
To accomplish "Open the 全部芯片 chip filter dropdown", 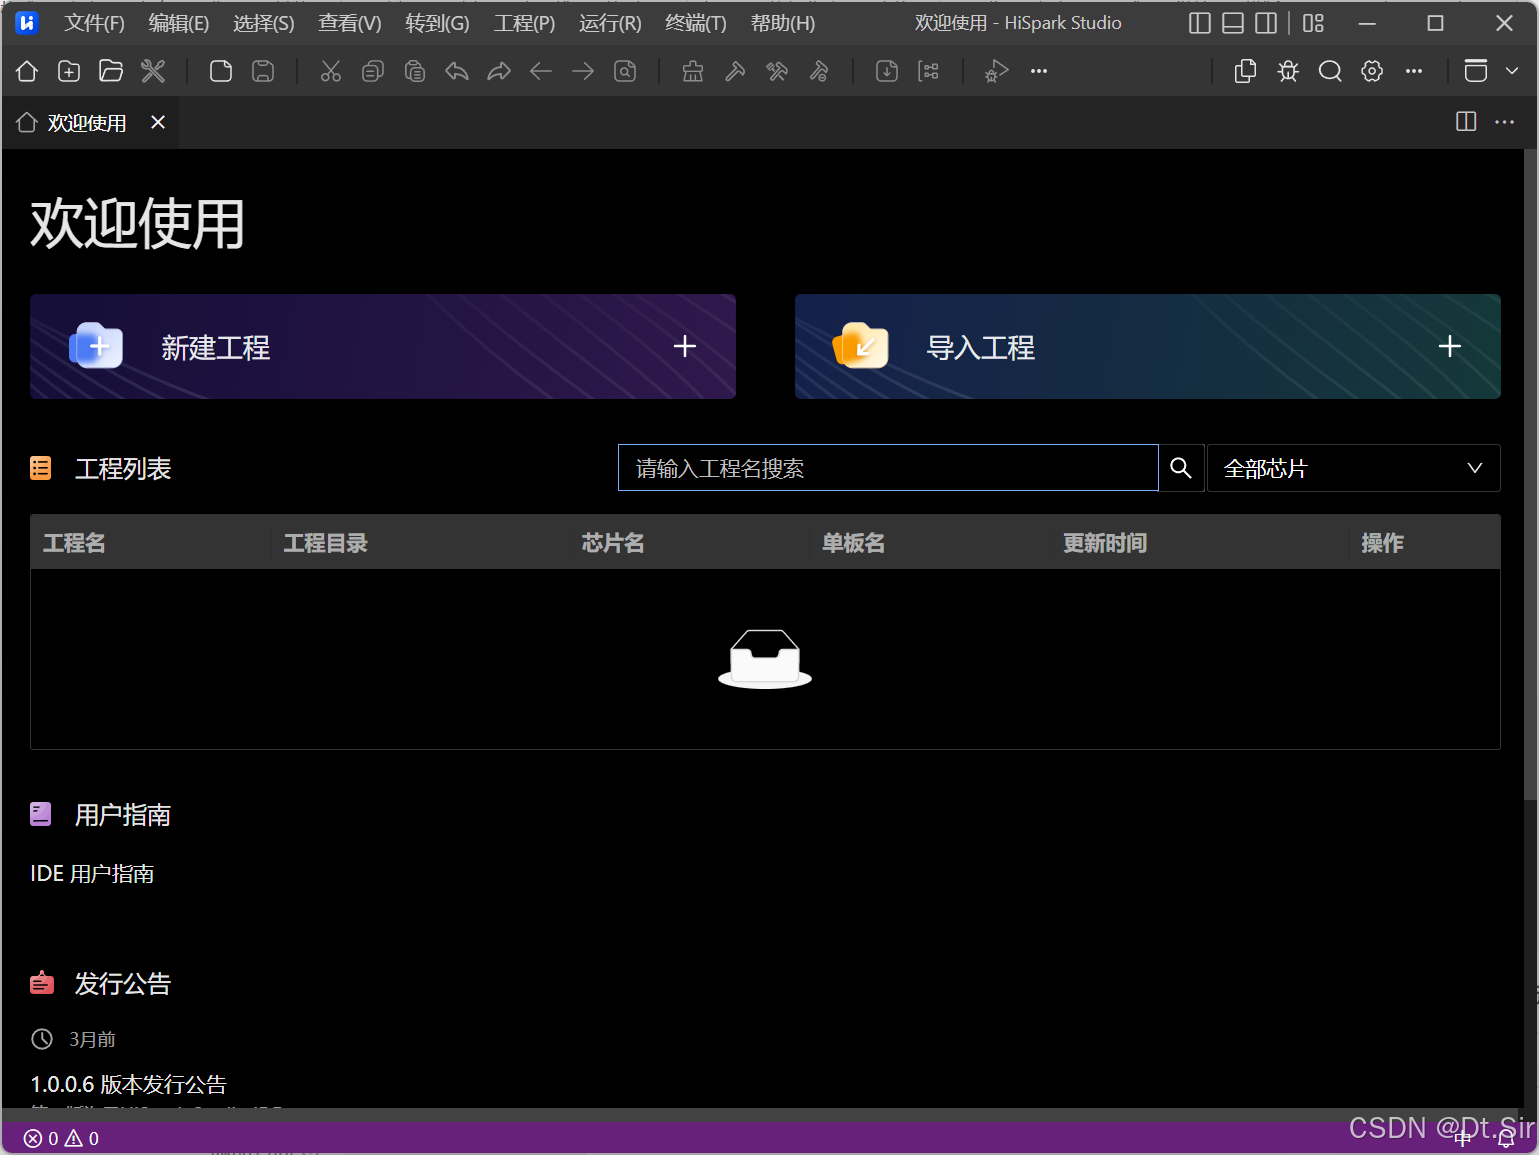I will coord(1354,468).
